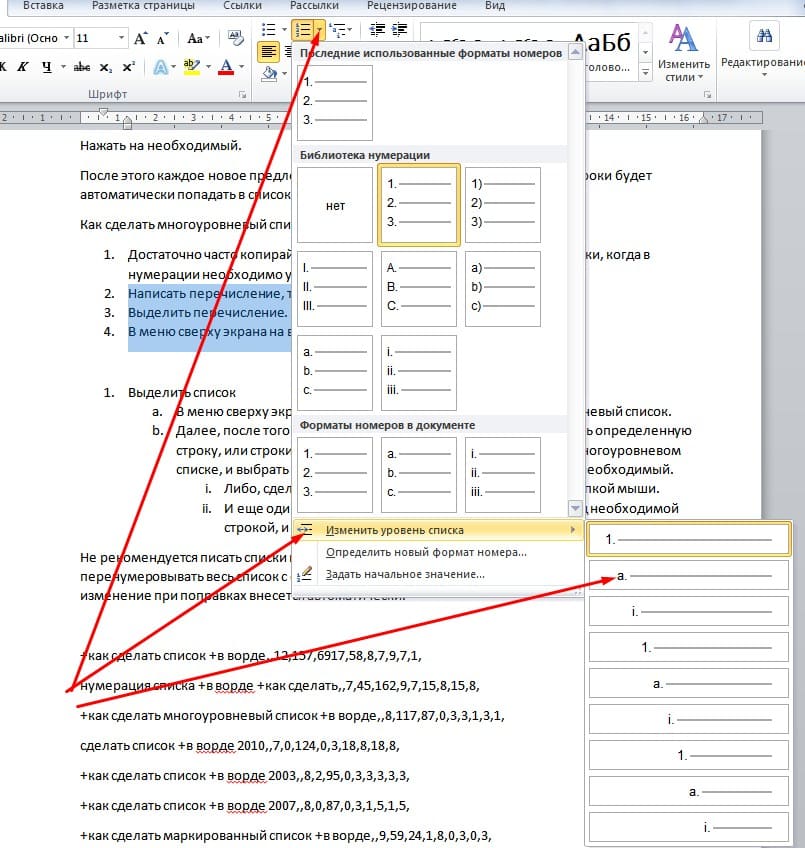
Task: Open the Multilevel list button
Action: (x=339, y=29)
